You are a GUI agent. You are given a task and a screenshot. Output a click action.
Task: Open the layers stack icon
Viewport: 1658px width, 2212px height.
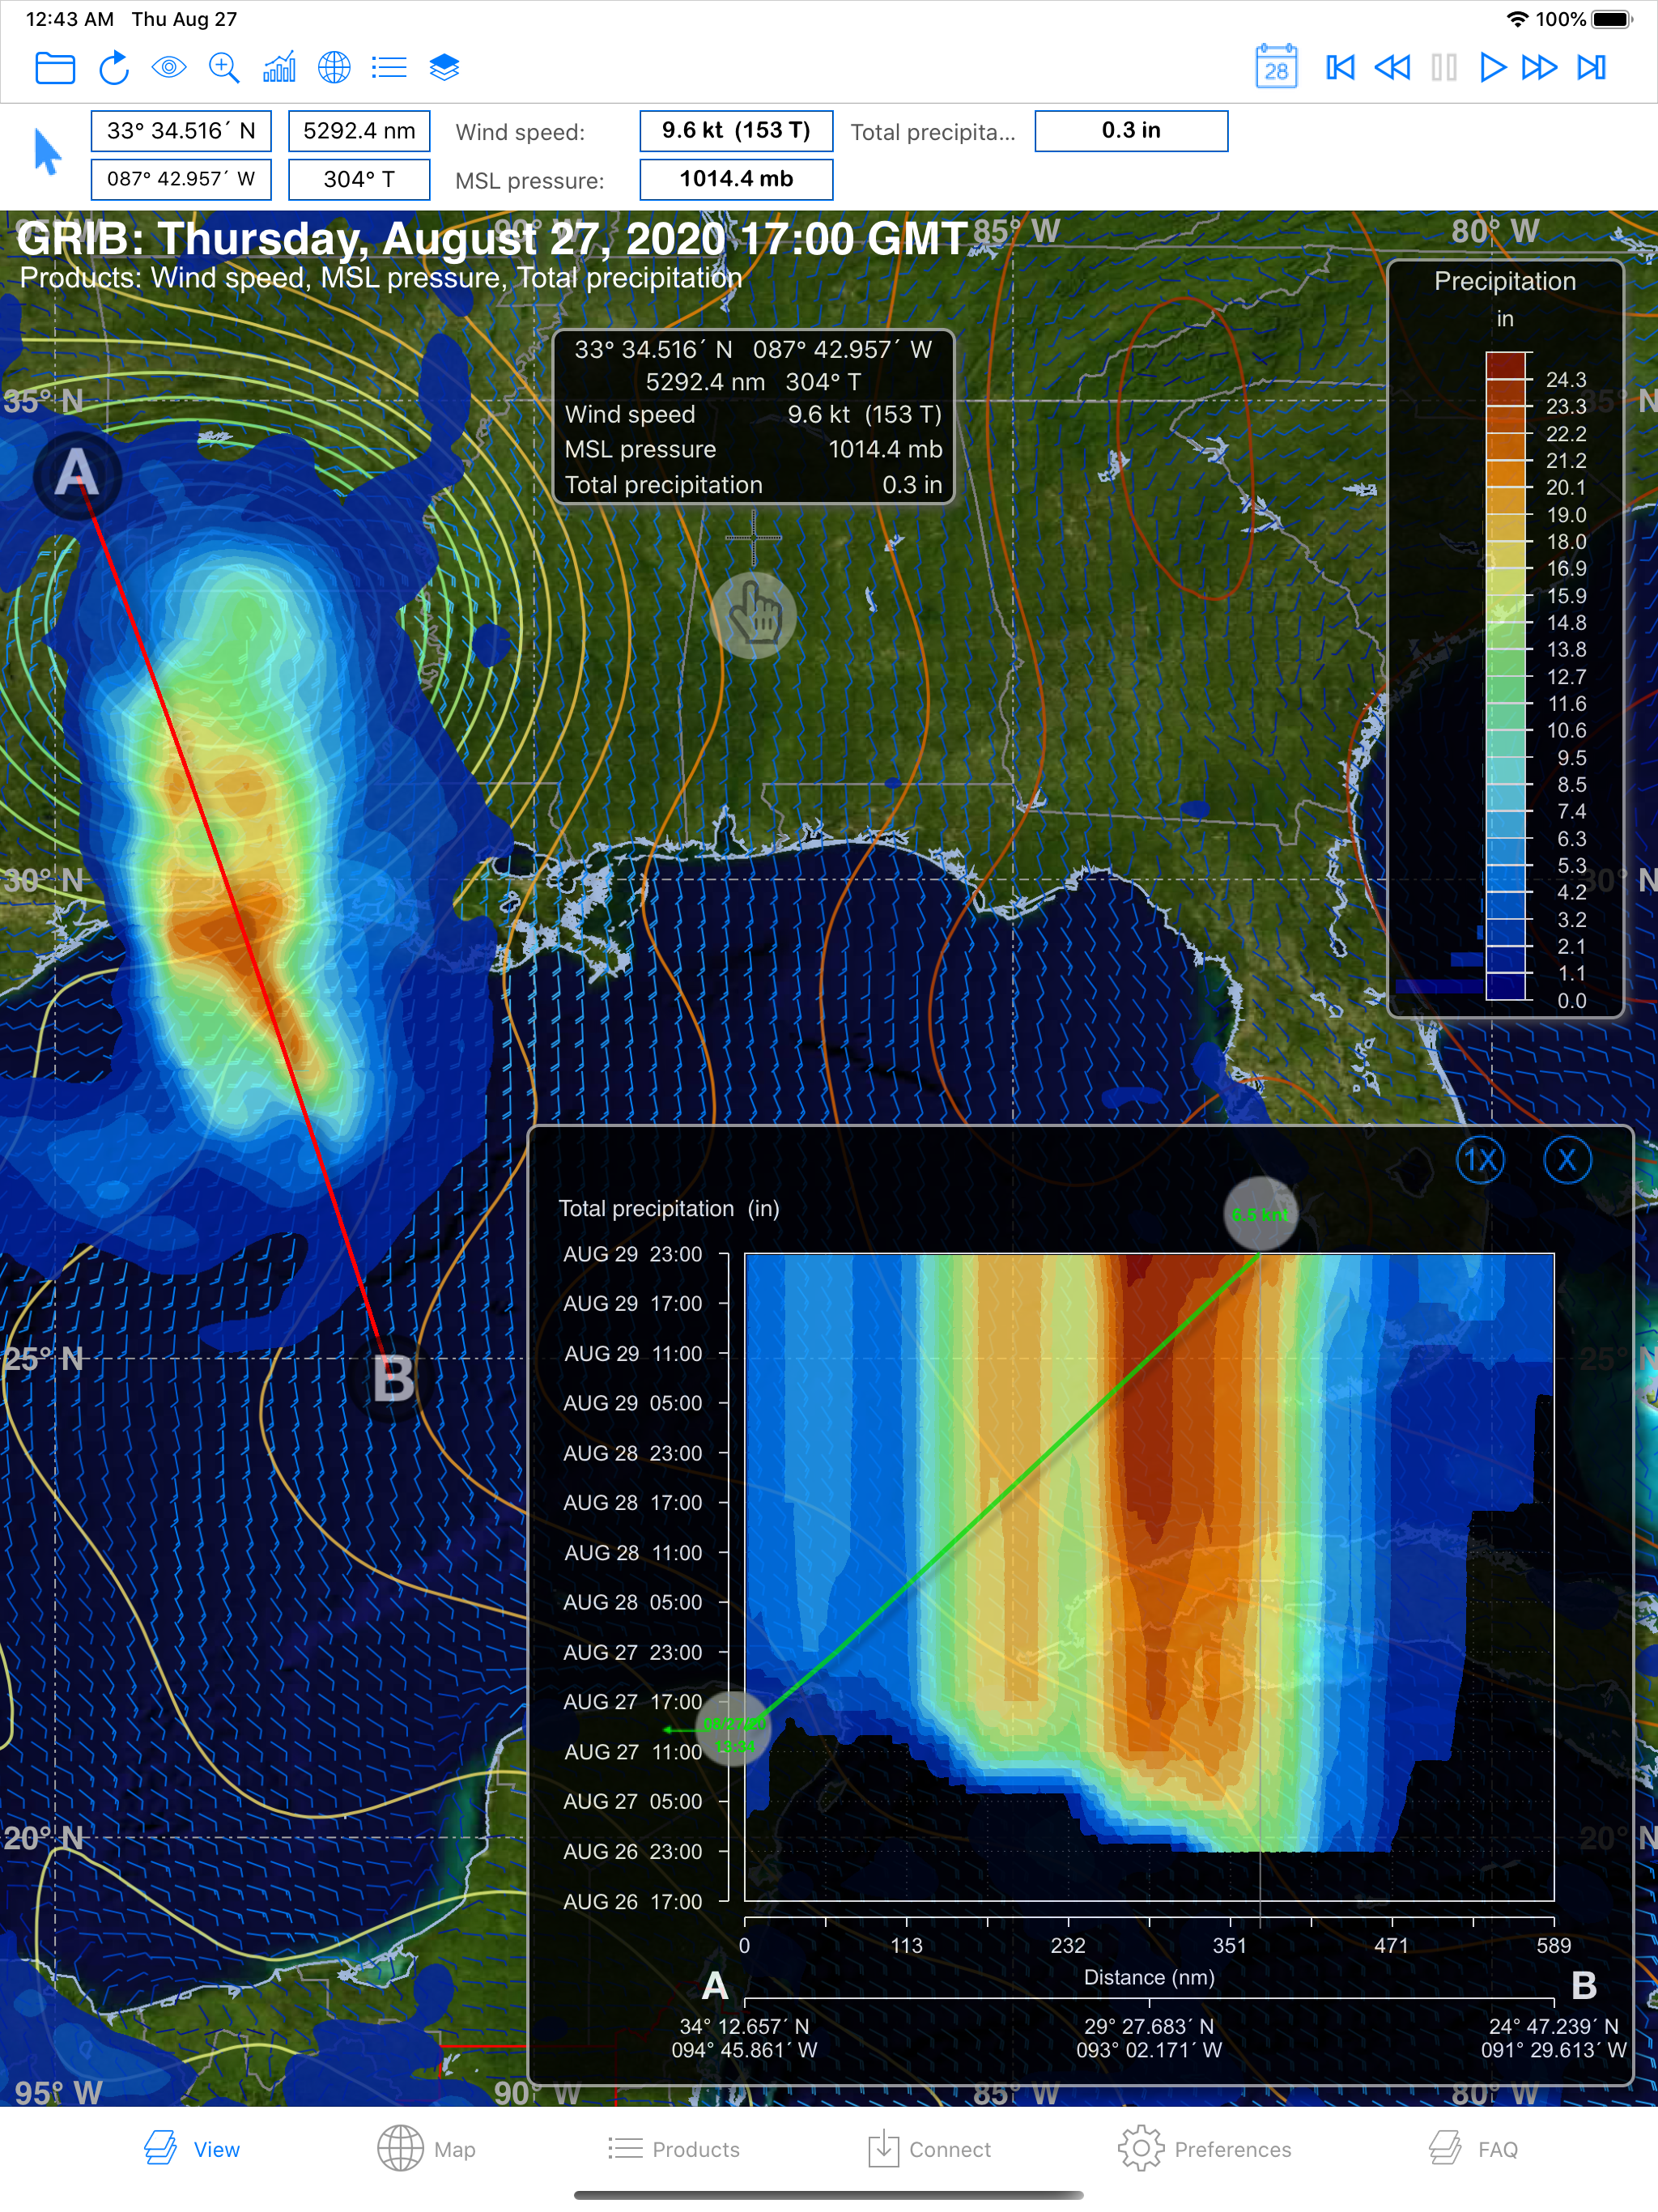point(444,68)
